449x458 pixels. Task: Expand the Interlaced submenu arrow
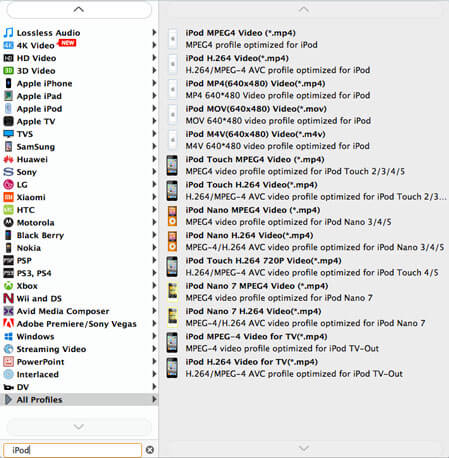pyautogui.click(x=154, y=374)
